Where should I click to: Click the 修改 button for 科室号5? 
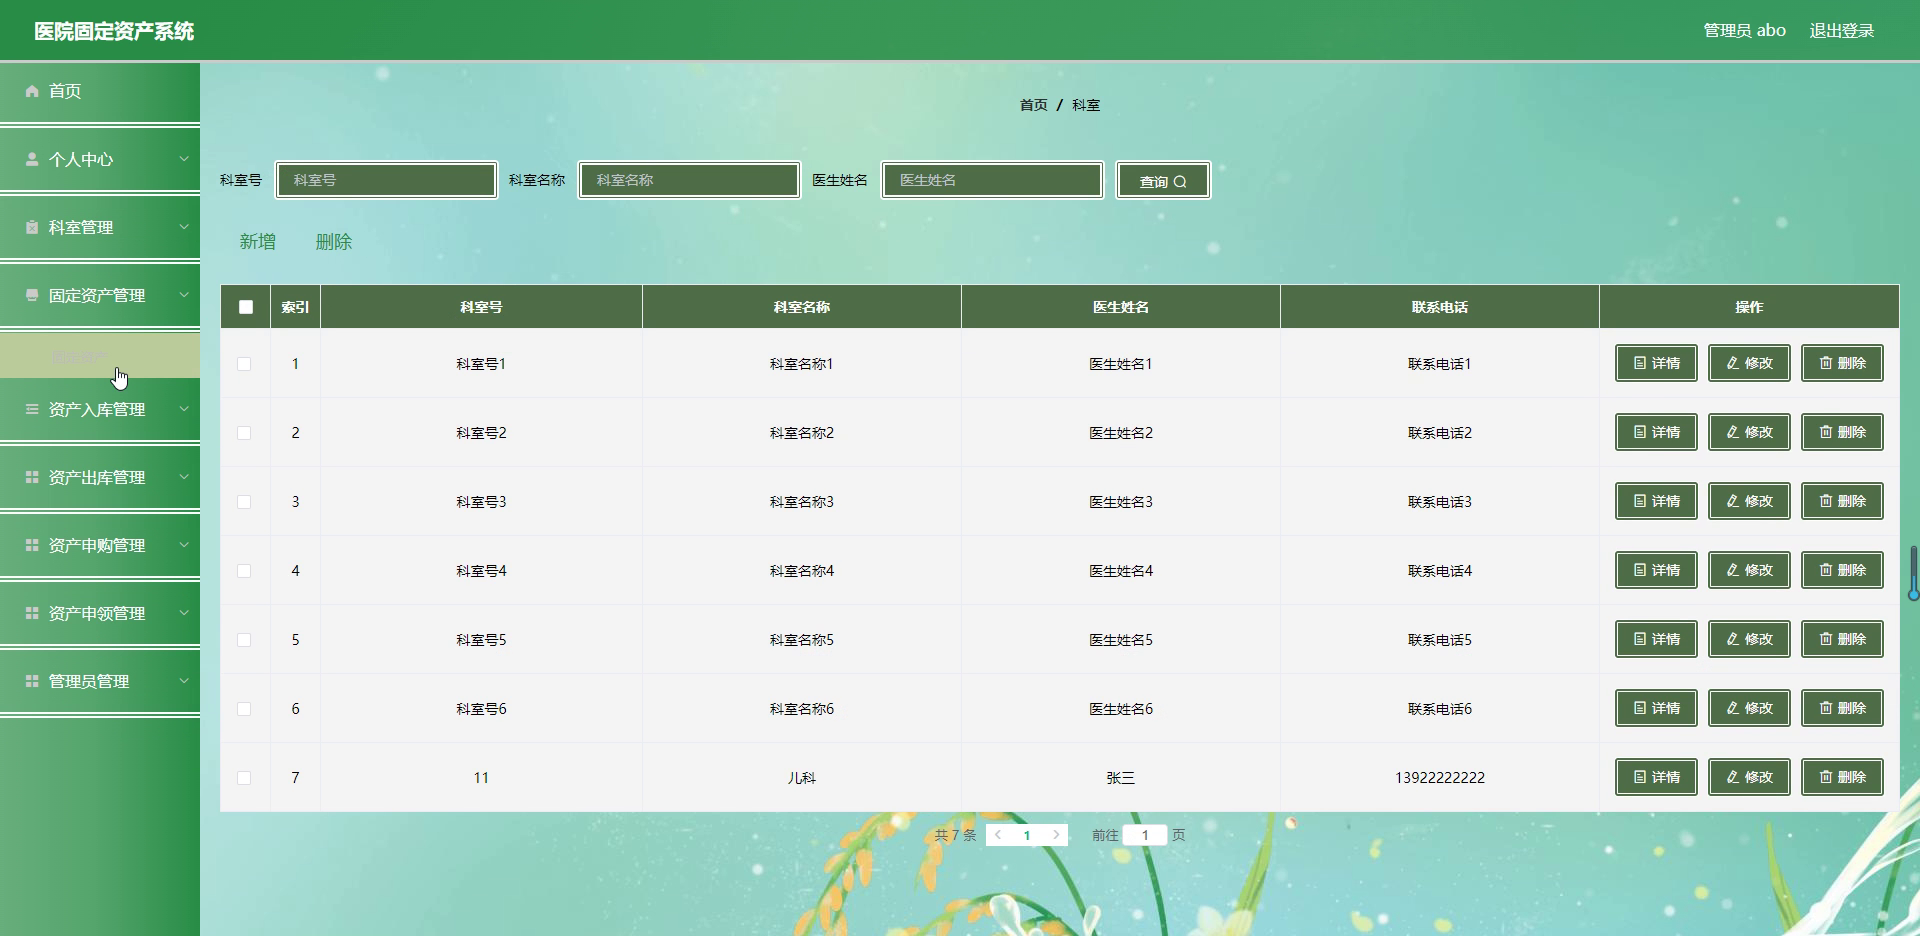click(1749, 639)
